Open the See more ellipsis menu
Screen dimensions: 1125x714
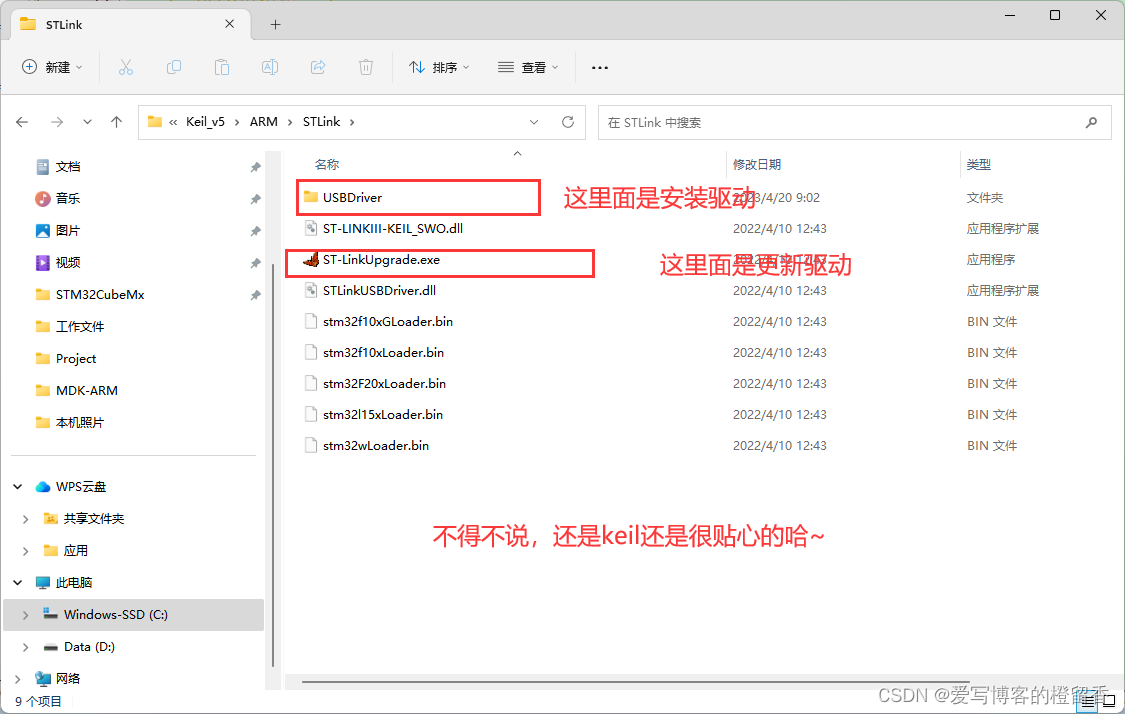point(600,67)
